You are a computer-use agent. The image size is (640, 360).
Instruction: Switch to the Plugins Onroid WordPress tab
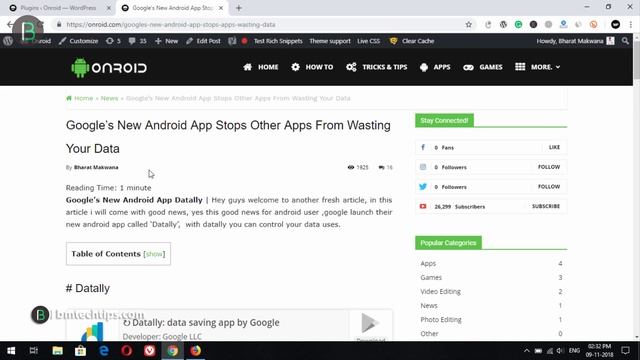tap(58, 8)
